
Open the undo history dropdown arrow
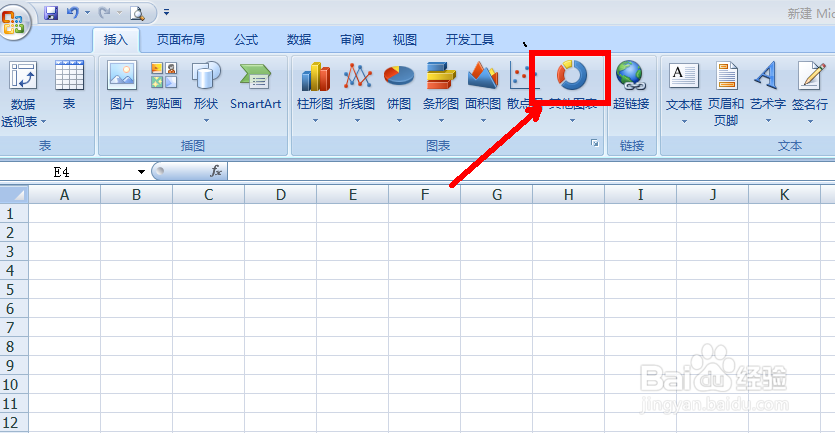[x=87, y=12]
